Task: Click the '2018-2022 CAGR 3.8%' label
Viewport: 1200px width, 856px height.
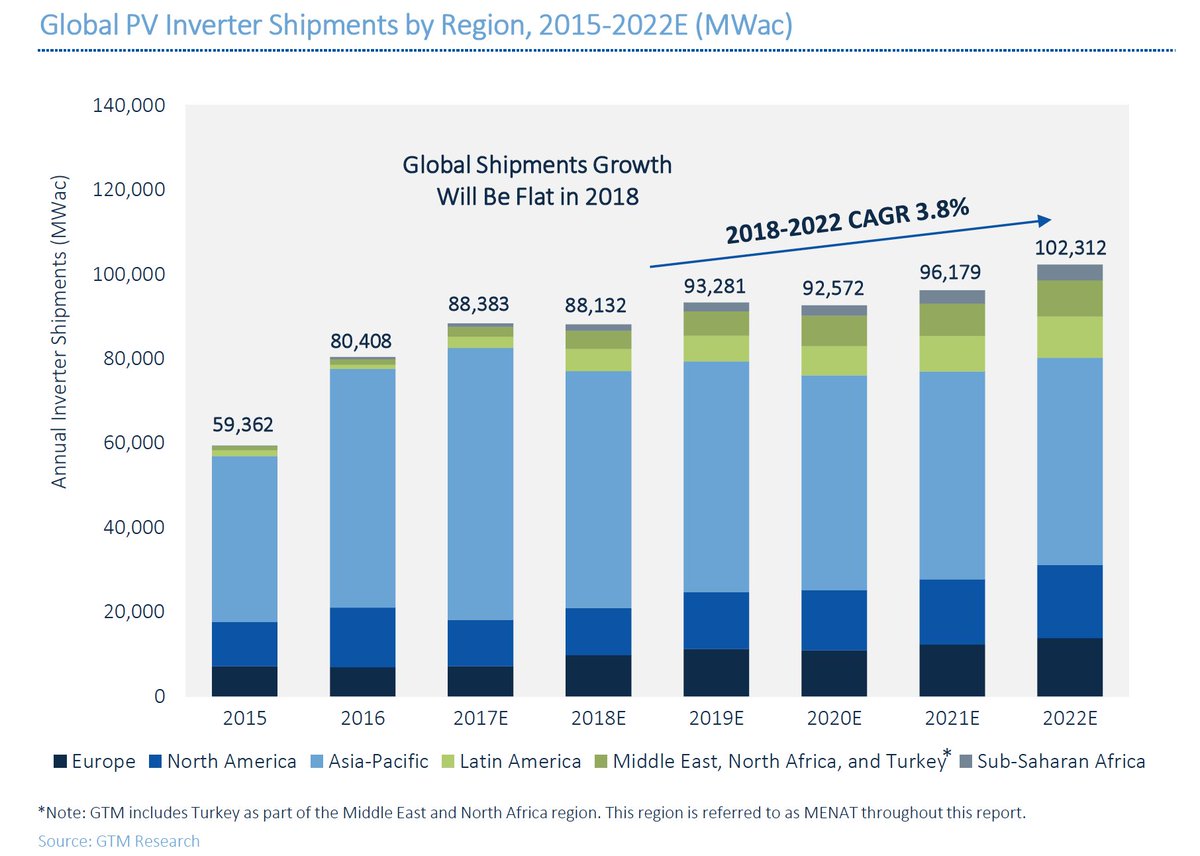Action: click(850, 220)
